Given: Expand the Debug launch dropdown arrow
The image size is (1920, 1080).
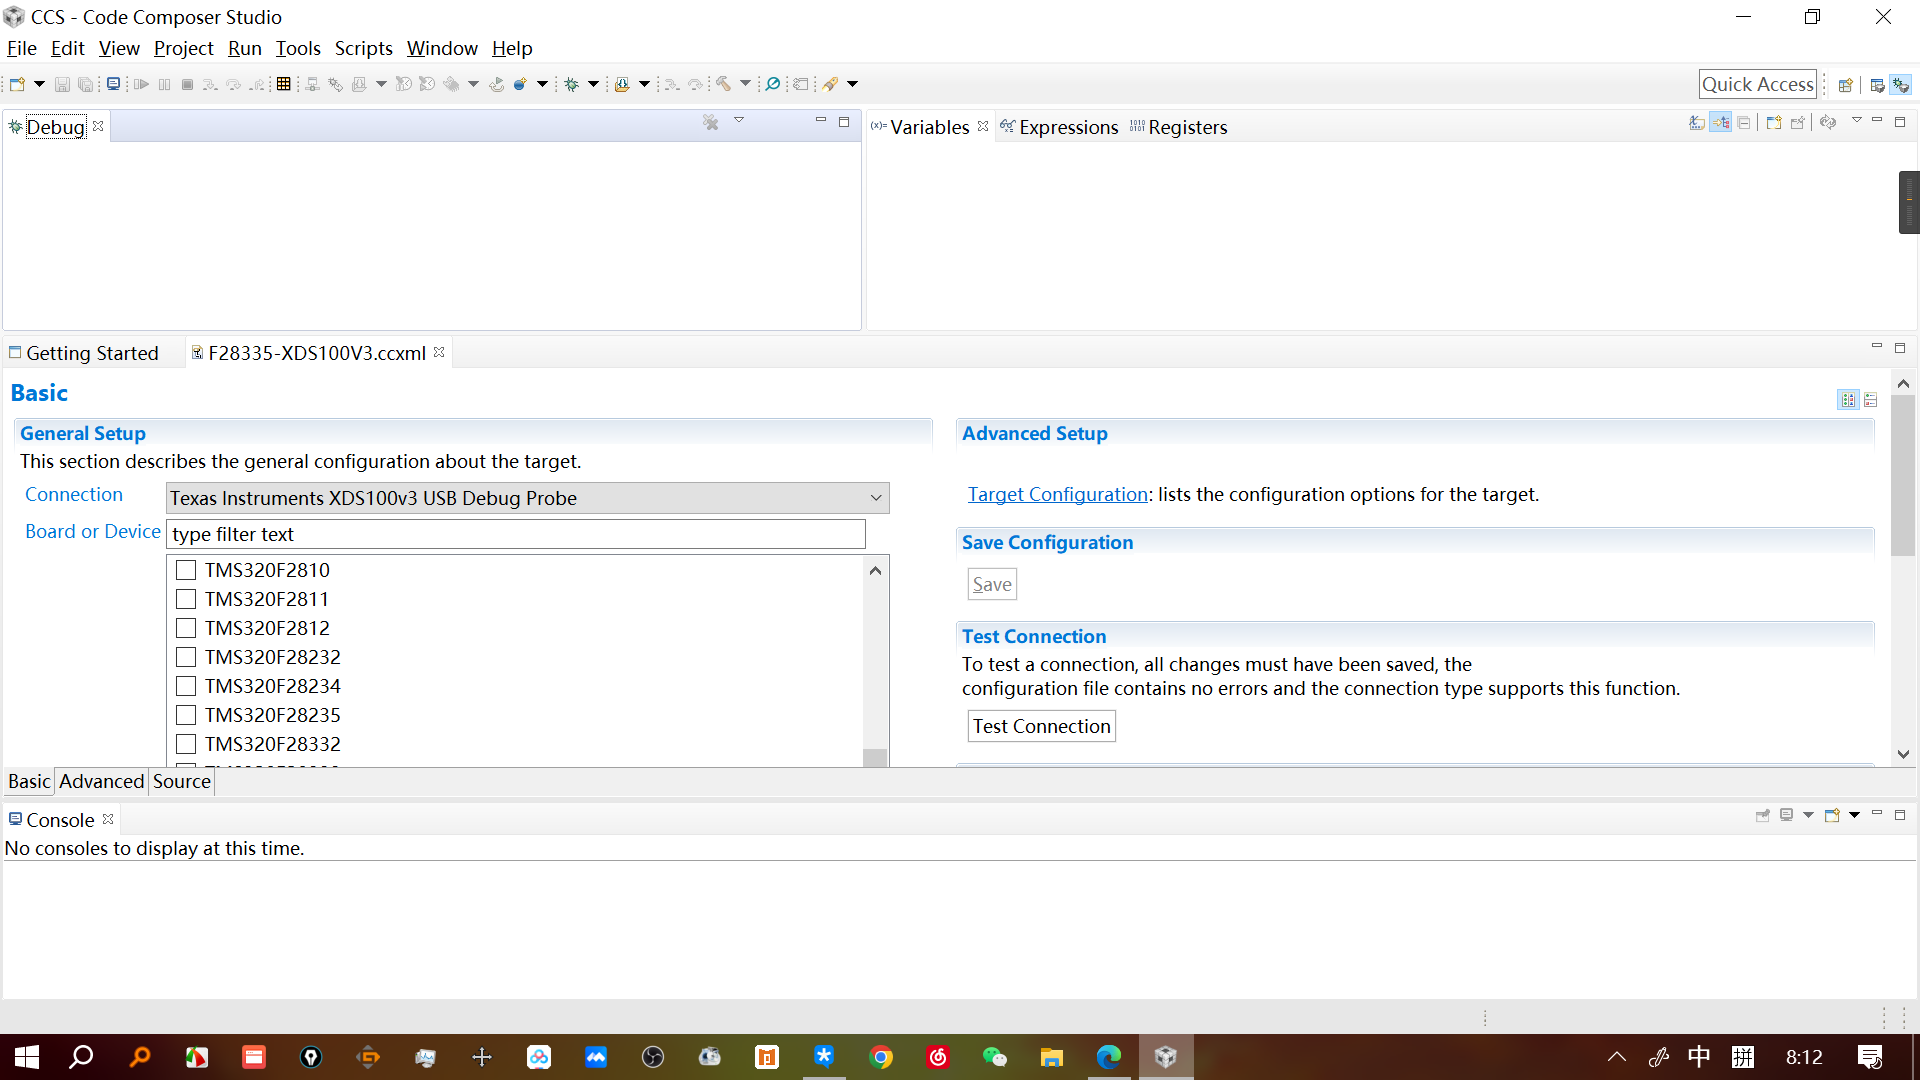Looking at the screenshot, I should (x=593, y=84).
